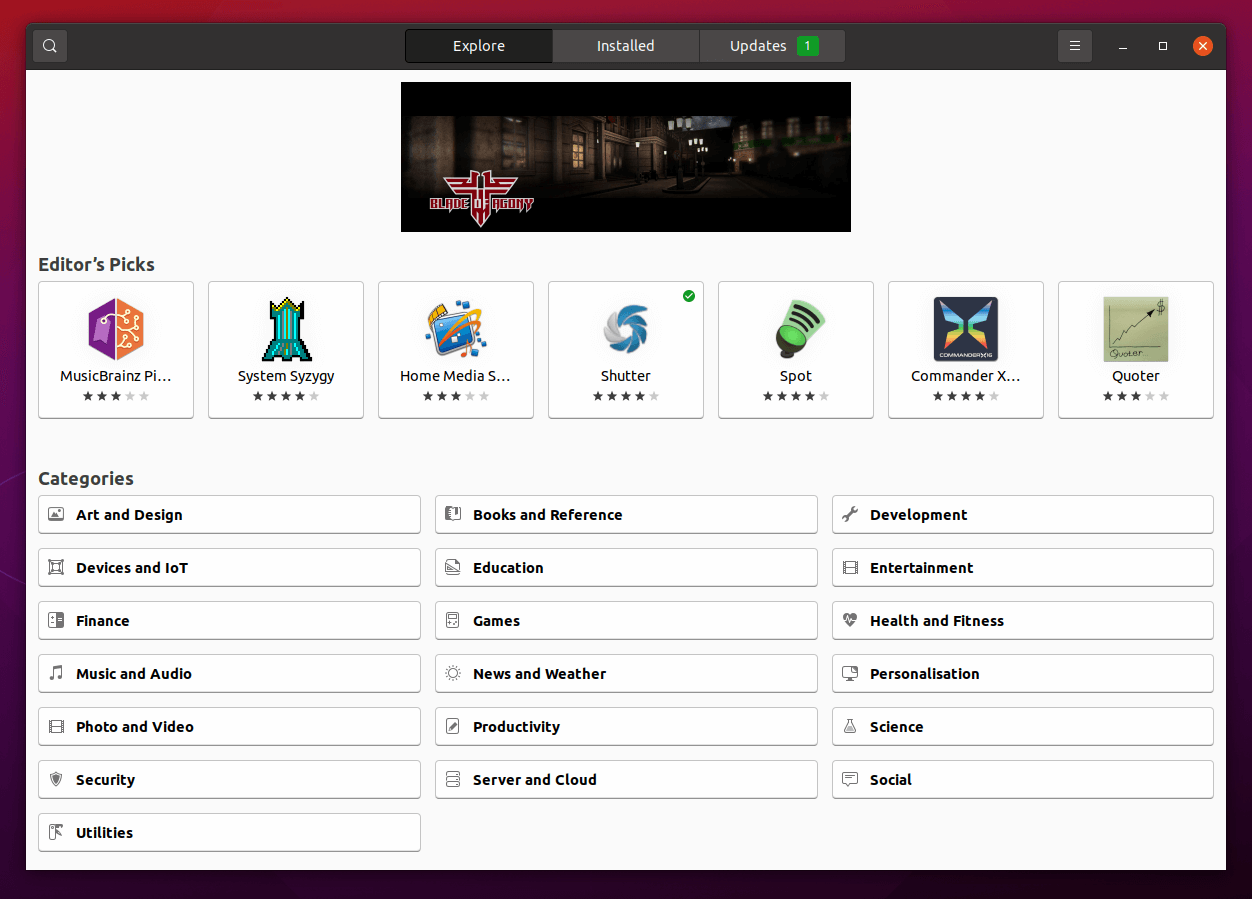Click the News and Weather sun icon
This screenshot has width=1252, height=899.
click(453, 674)
